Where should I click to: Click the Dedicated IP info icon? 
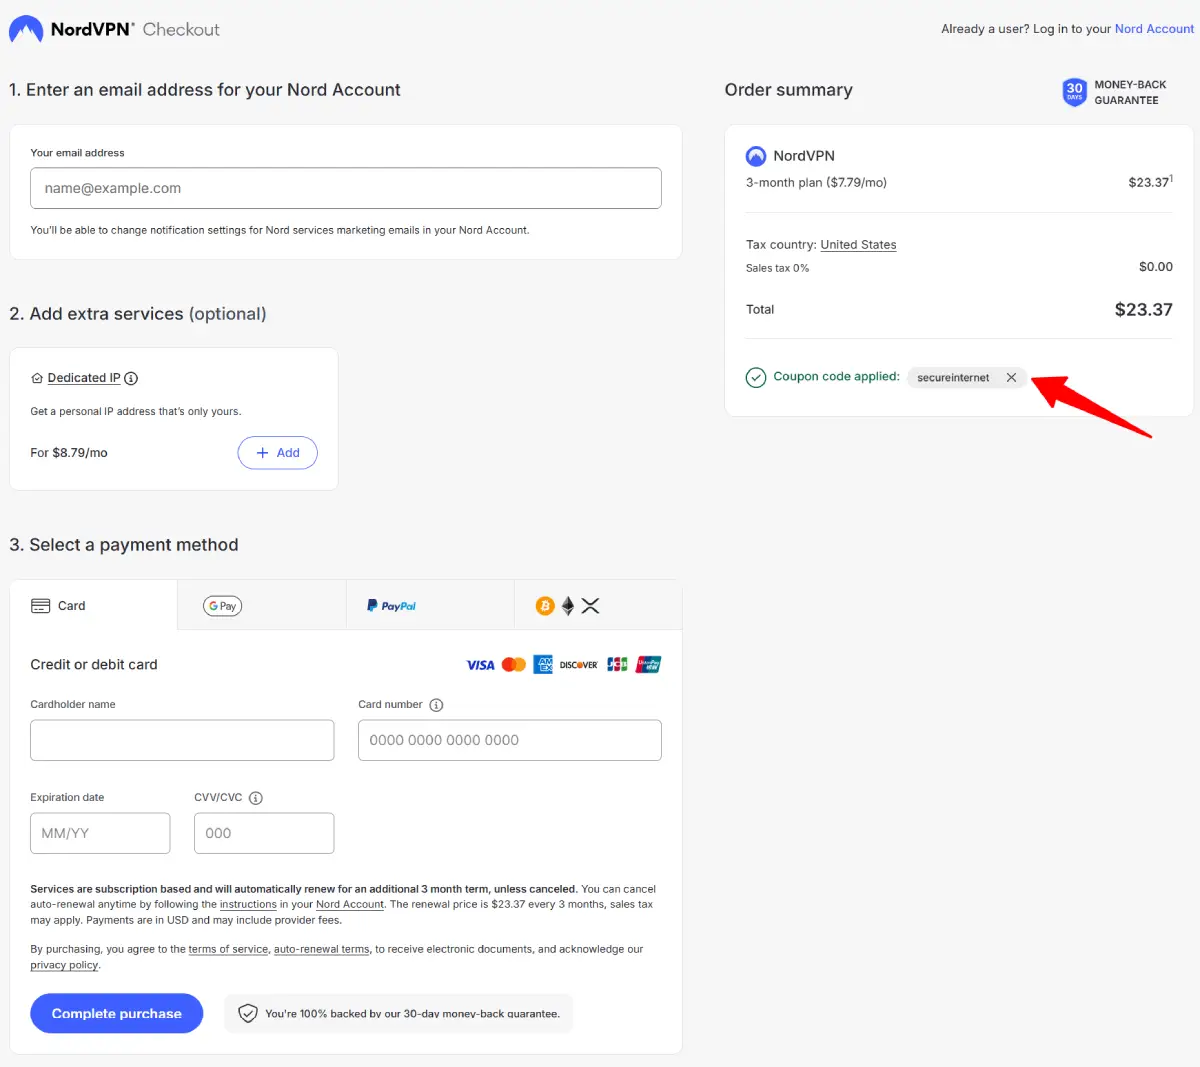(131, 378)
